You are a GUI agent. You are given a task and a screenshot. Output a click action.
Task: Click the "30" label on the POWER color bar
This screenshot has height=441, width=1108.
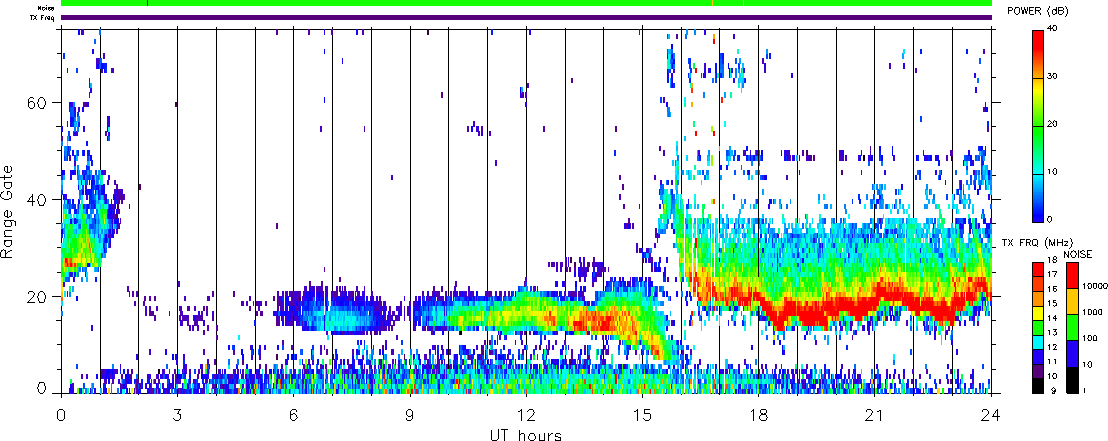coord(1052,78)
